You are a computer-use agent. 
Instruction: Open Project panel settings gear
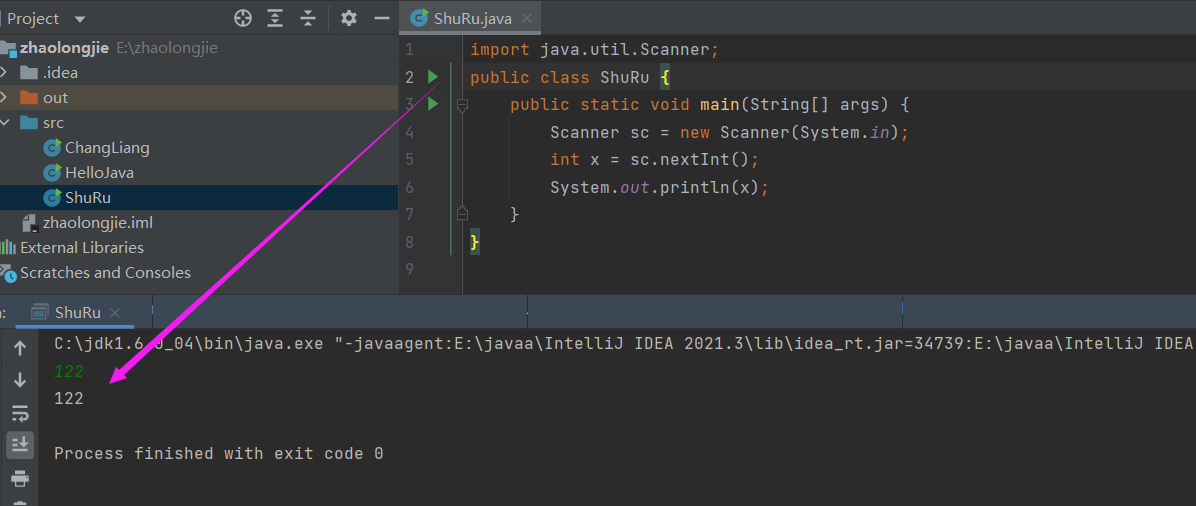(x=349, y=18)
